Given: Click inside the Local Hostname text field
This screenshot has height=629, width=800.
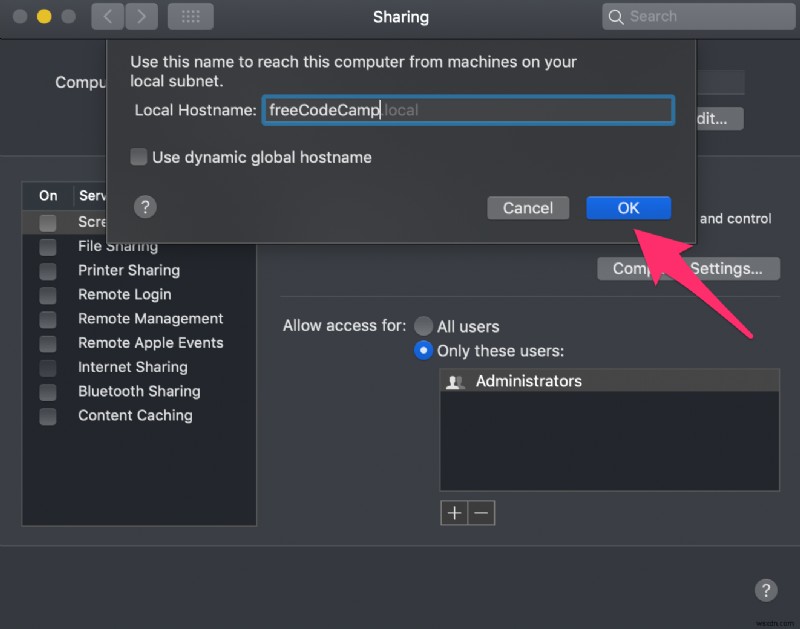Looking at the screenshot, I should [468, 110].
